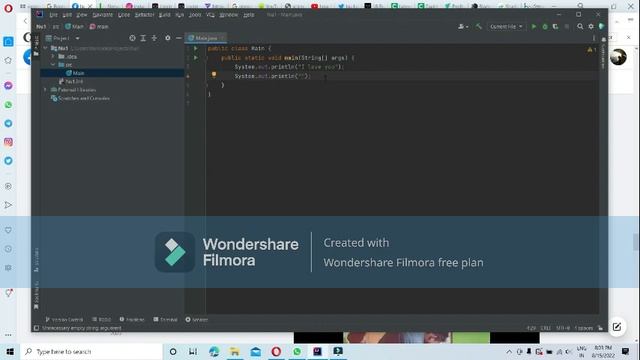This screenshot has height=360, width=640.
Task: Open the Help menu
Action: point(249,15)
